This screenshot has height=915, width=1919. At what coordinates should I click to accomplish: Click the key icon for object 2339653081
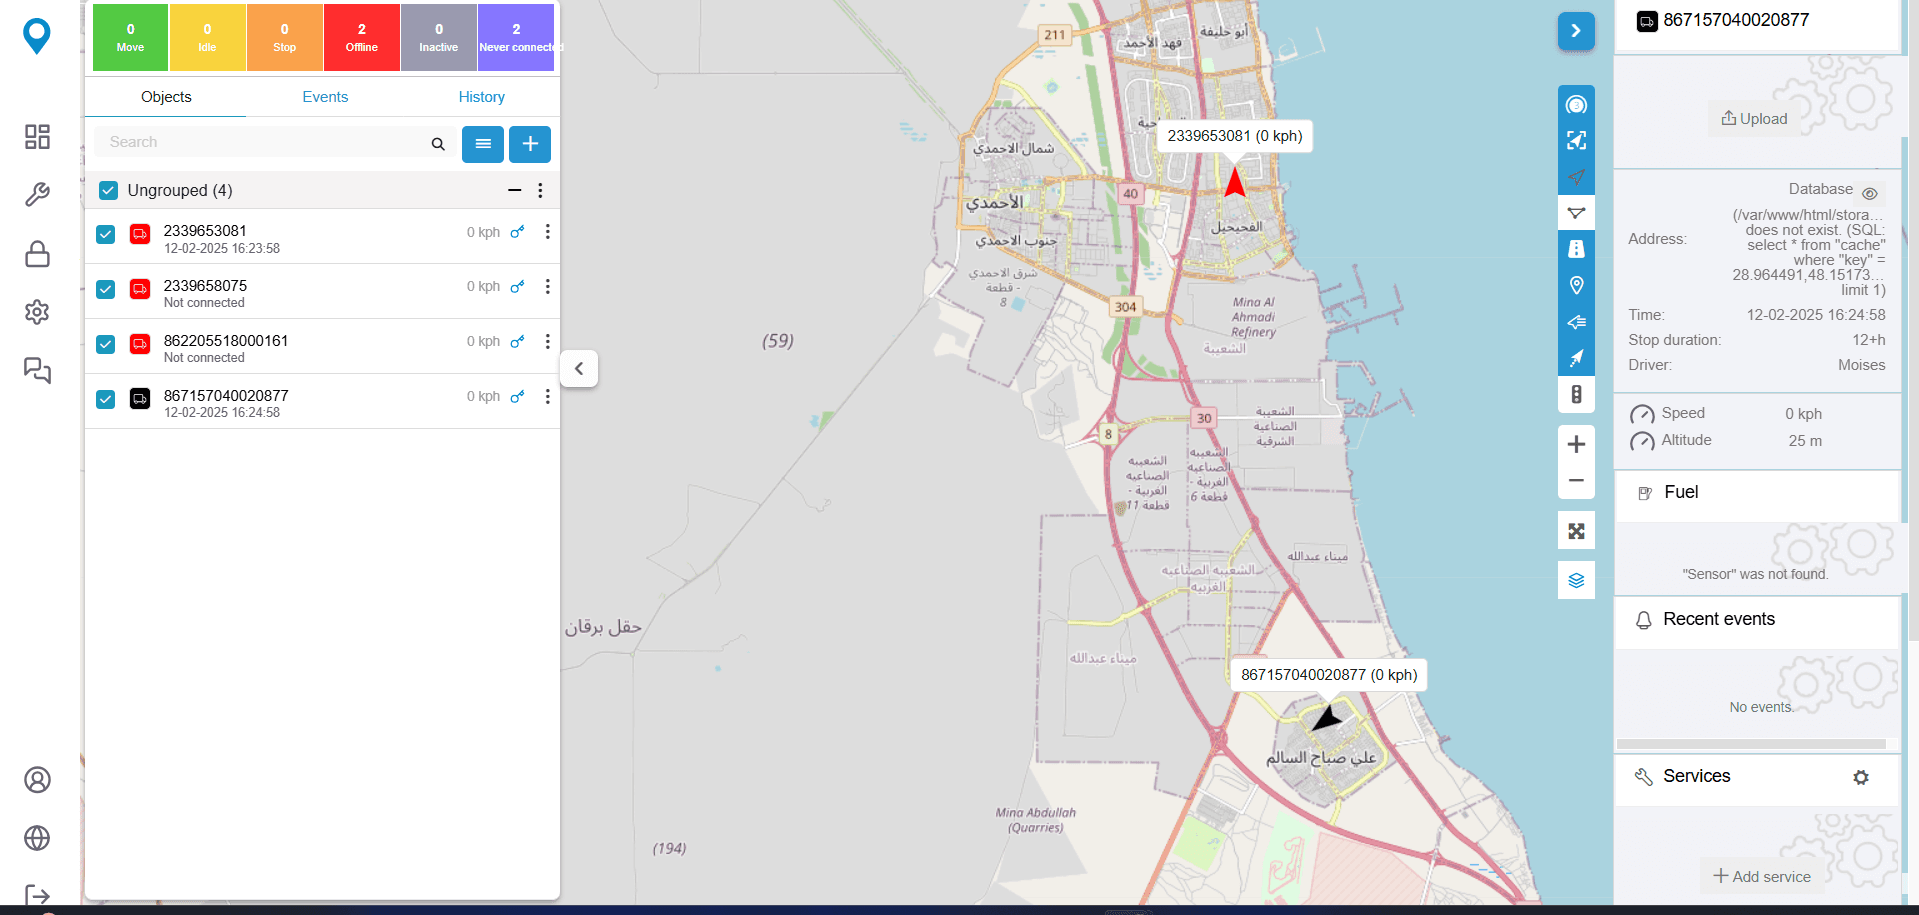coord(517,232)
